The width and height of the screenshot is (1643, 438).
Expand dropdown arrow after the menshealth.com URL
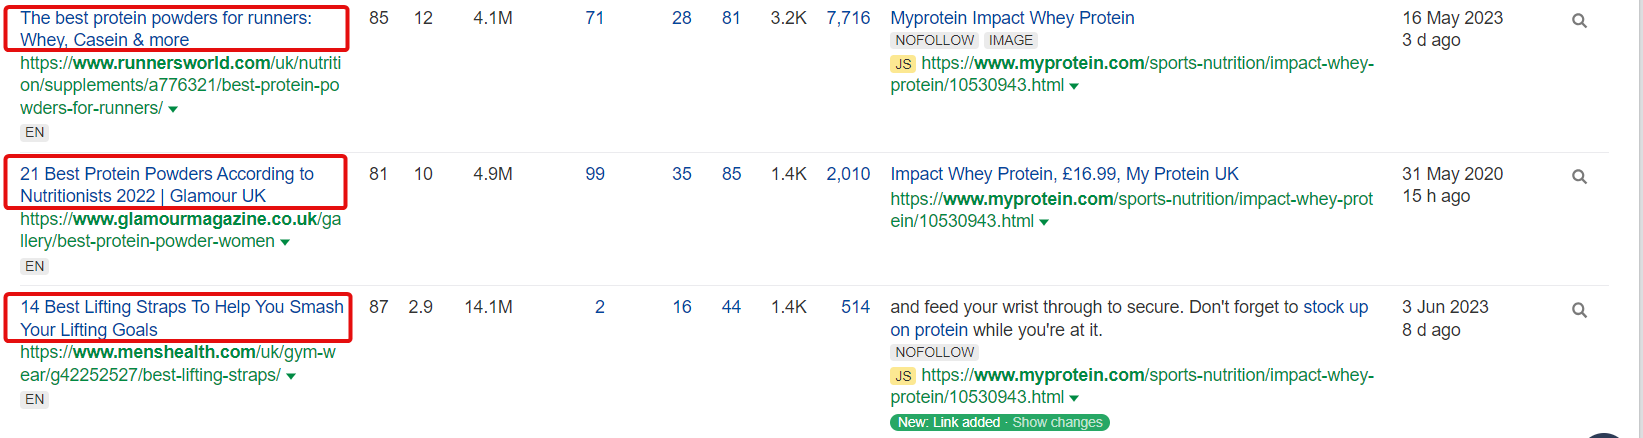point(291,376)
